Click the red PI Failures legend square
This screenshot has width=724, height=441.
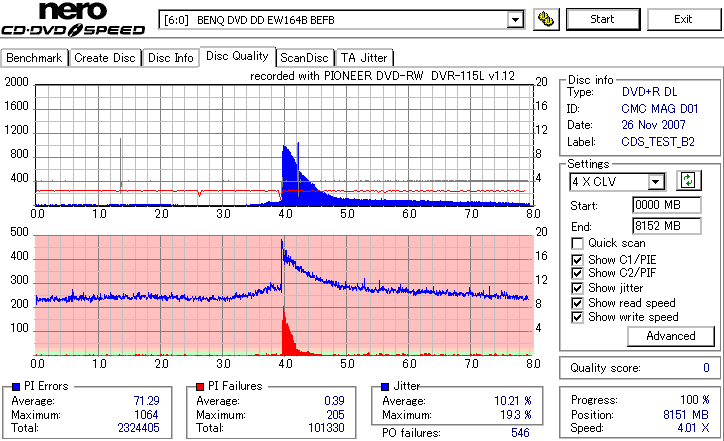[200, 387]
